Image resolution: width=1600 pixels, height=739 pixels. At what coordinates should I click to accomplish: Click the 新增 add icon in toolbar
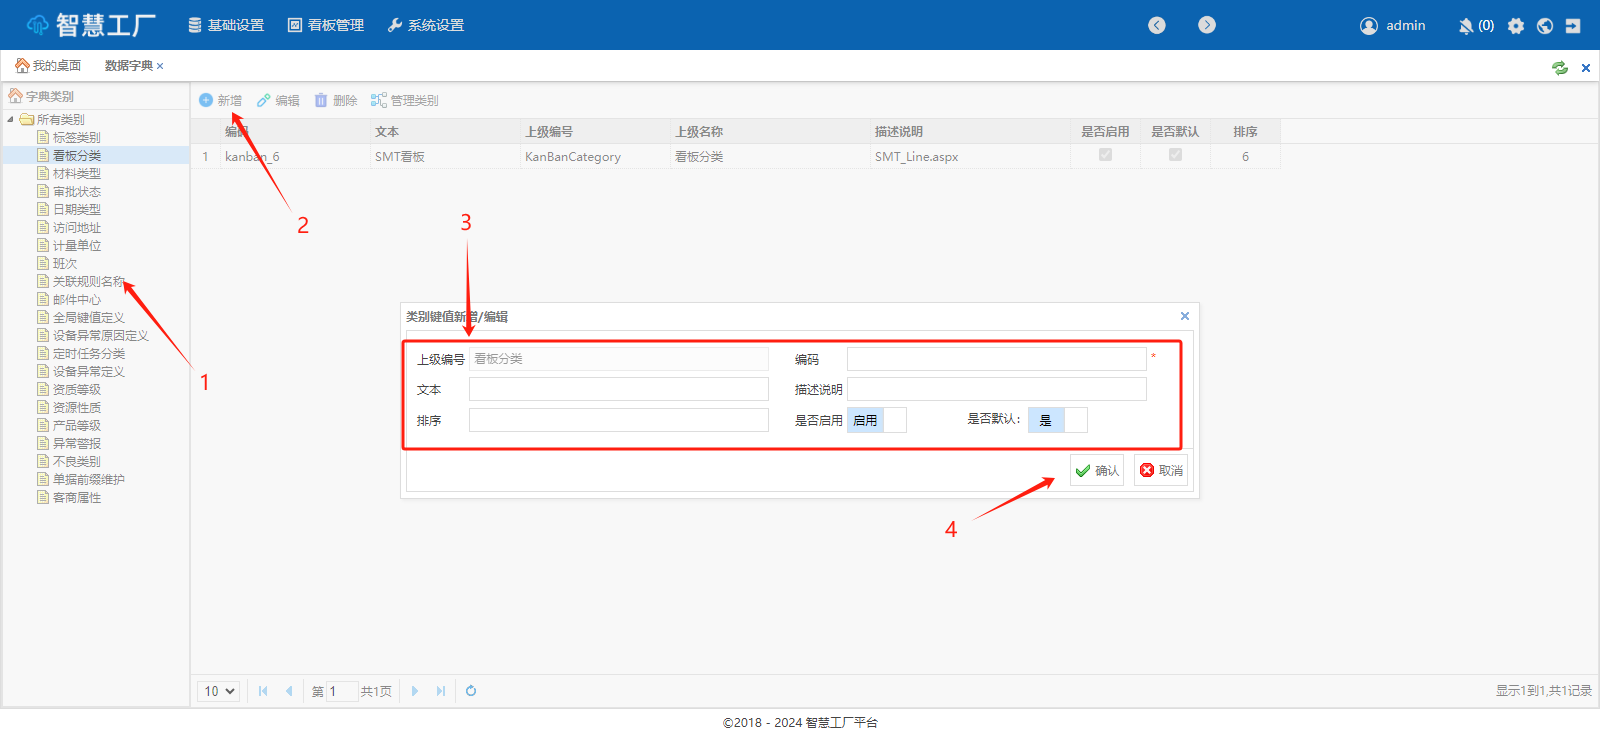(x=206, y=100)
